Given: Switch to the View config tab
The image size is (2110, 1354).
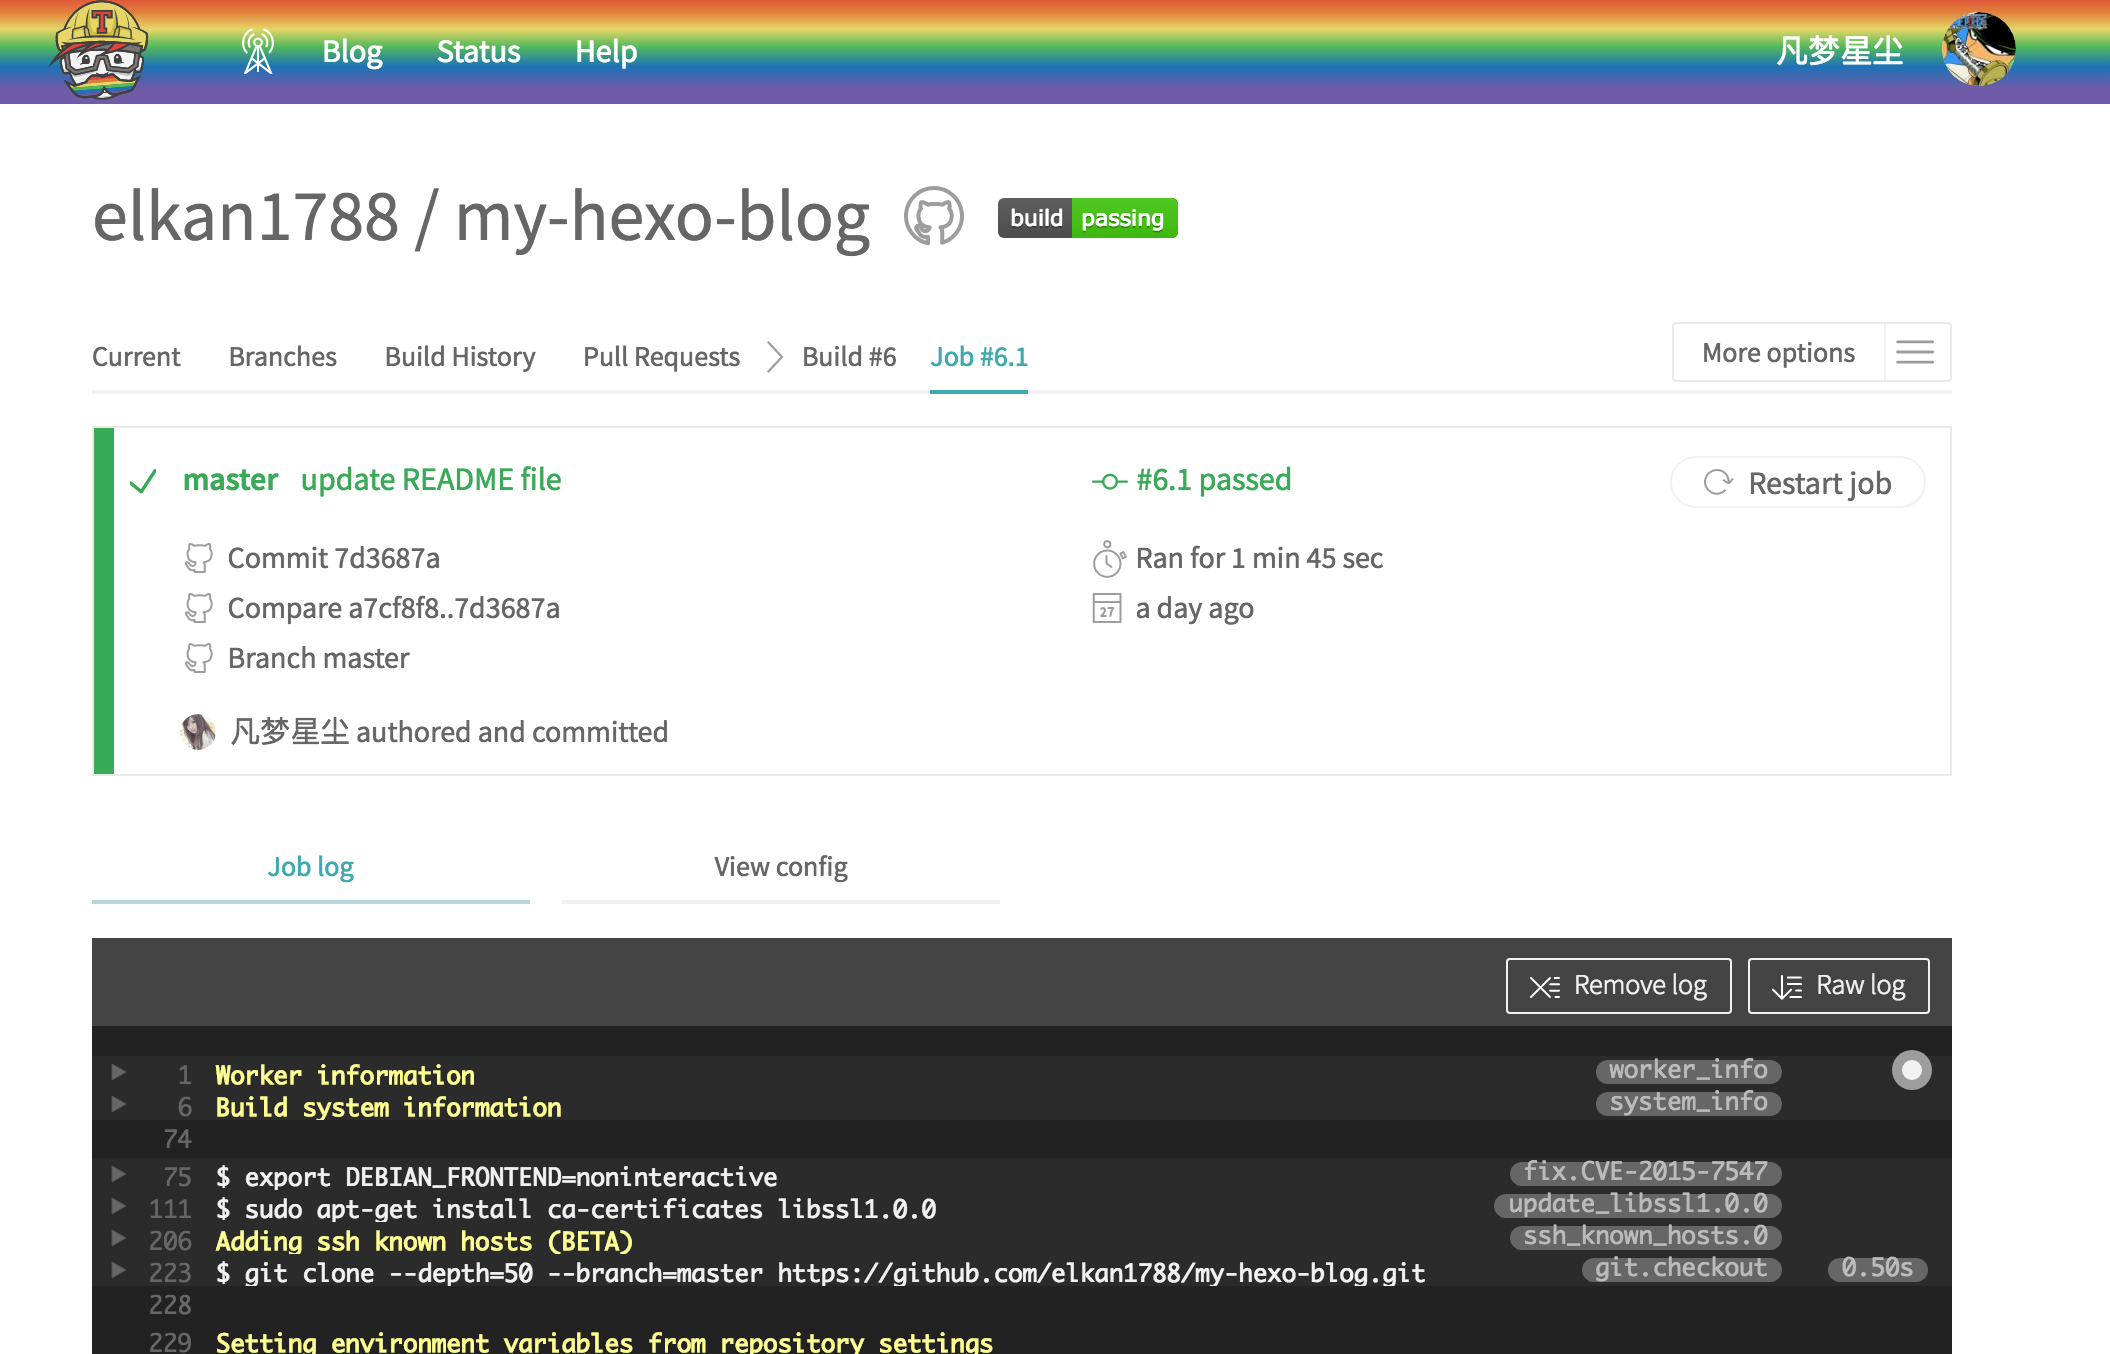Looking at the screenshot, I should [x=781, y=867].
